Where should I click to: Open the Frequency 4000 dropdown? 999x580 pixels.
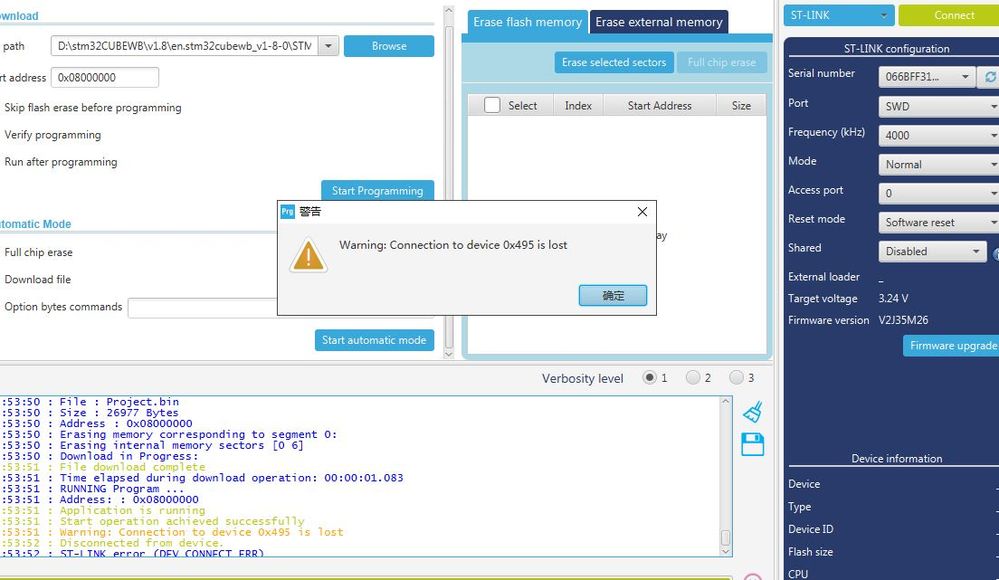tap(938, 135)
